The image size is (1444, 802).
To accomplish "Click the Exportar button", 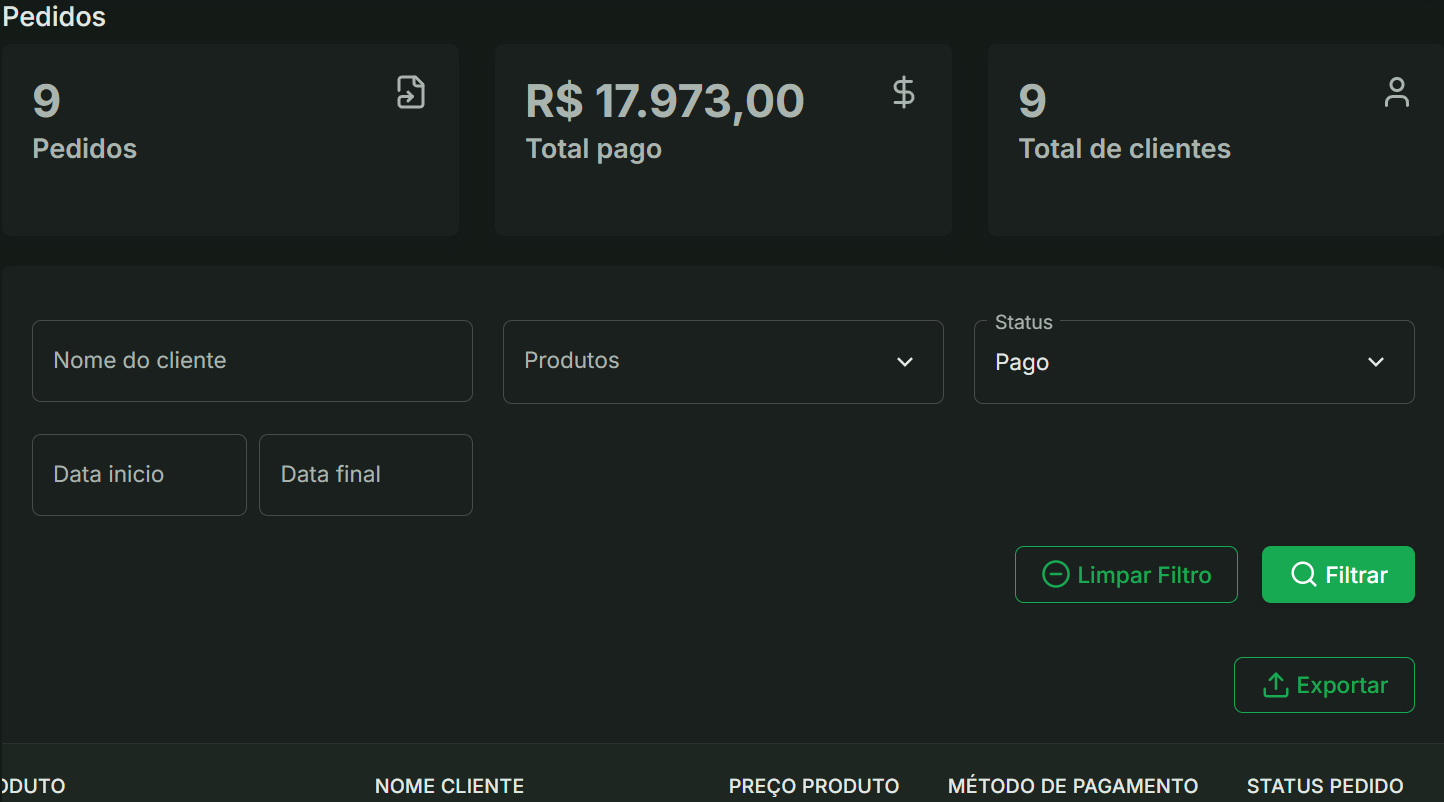I will pos(1324,685).
